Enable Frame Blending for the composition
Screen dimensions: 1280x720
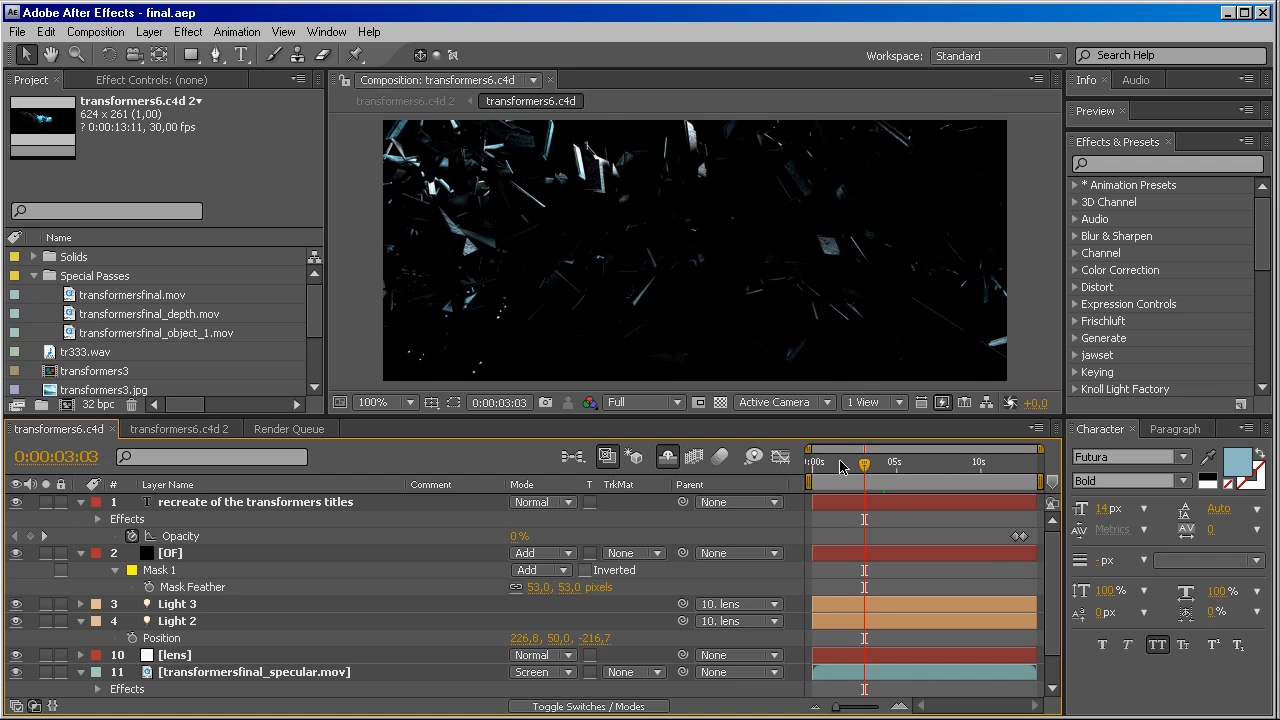click(x=694, y=457)
